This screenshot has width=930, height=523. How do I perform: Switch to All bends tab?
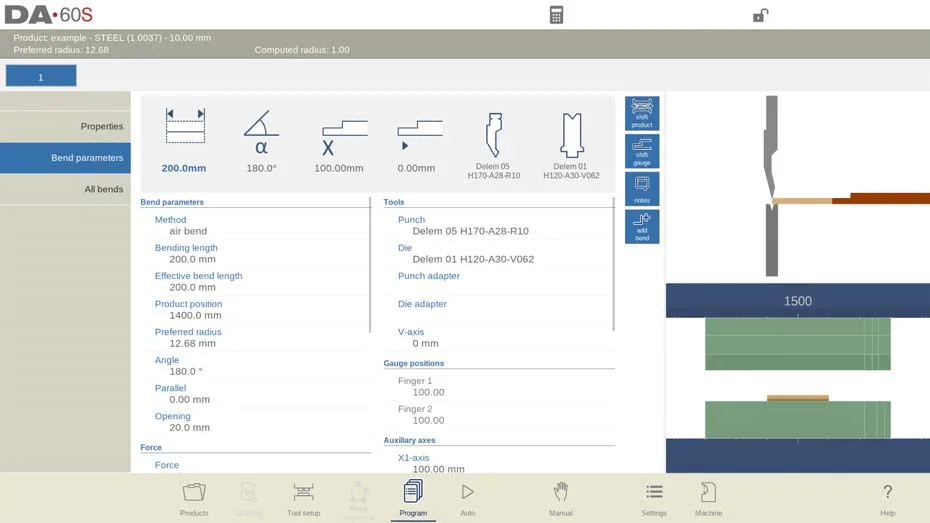[65, 189]
